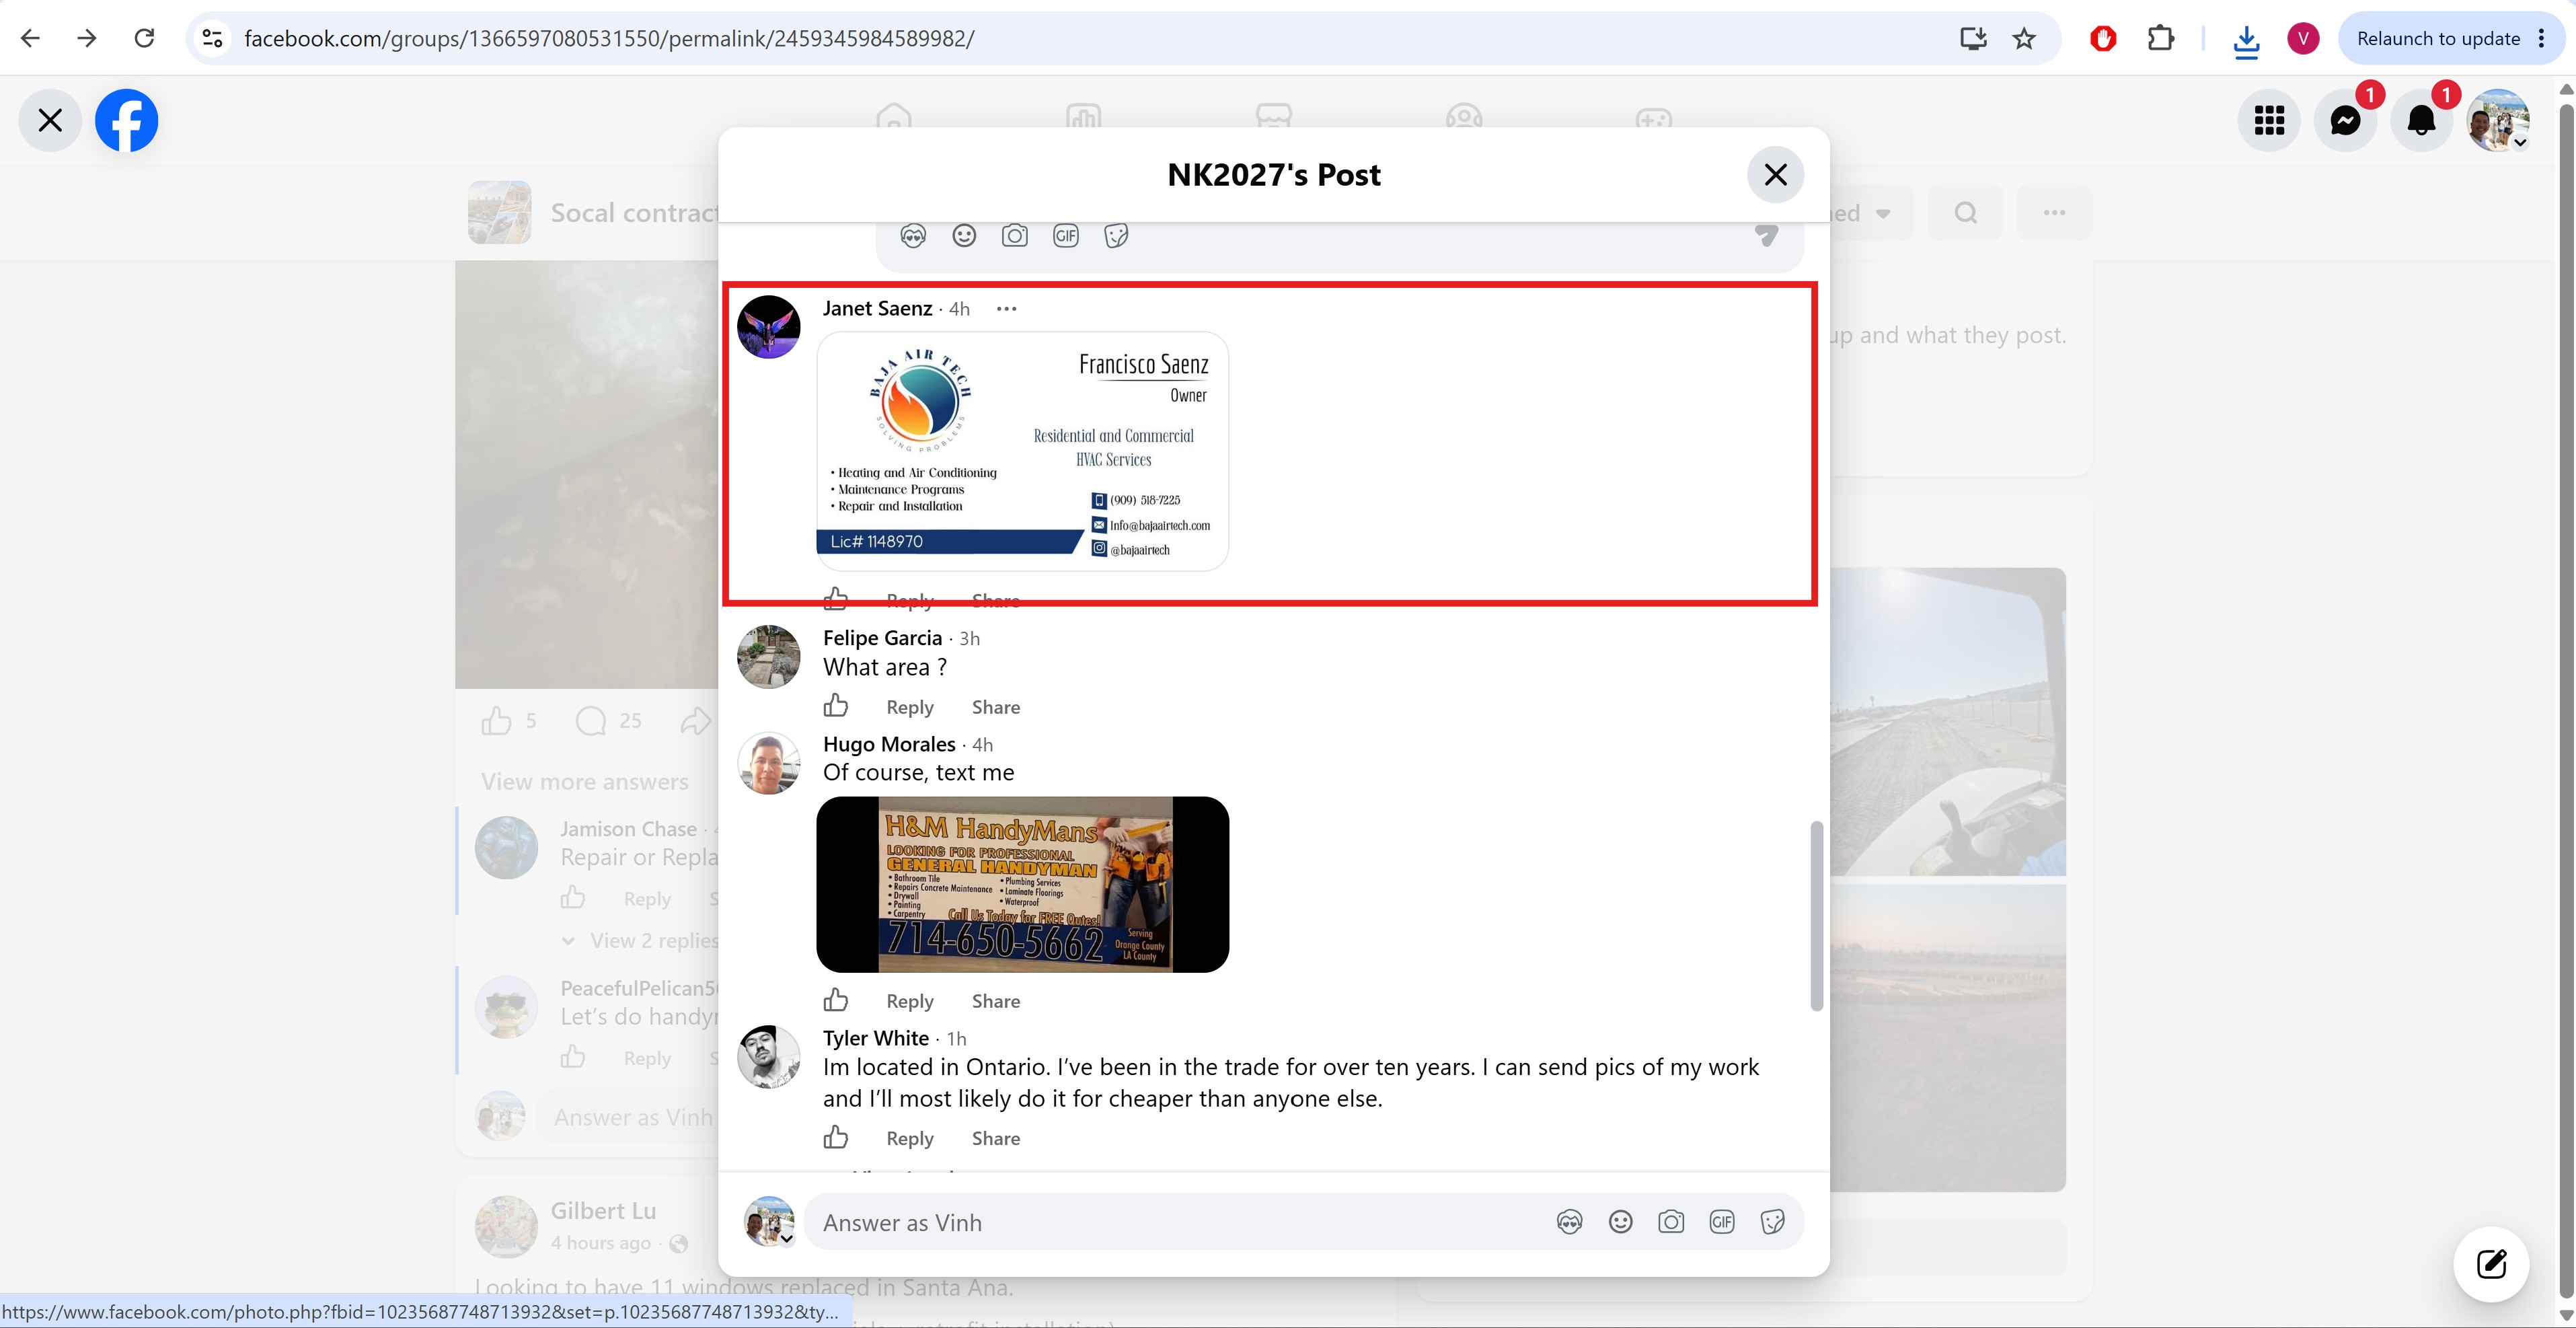Image resolution: width=2576 pixels, height=1328 pixels.
Task: Like Janet Saenz's comment
Action: point(836,599)
